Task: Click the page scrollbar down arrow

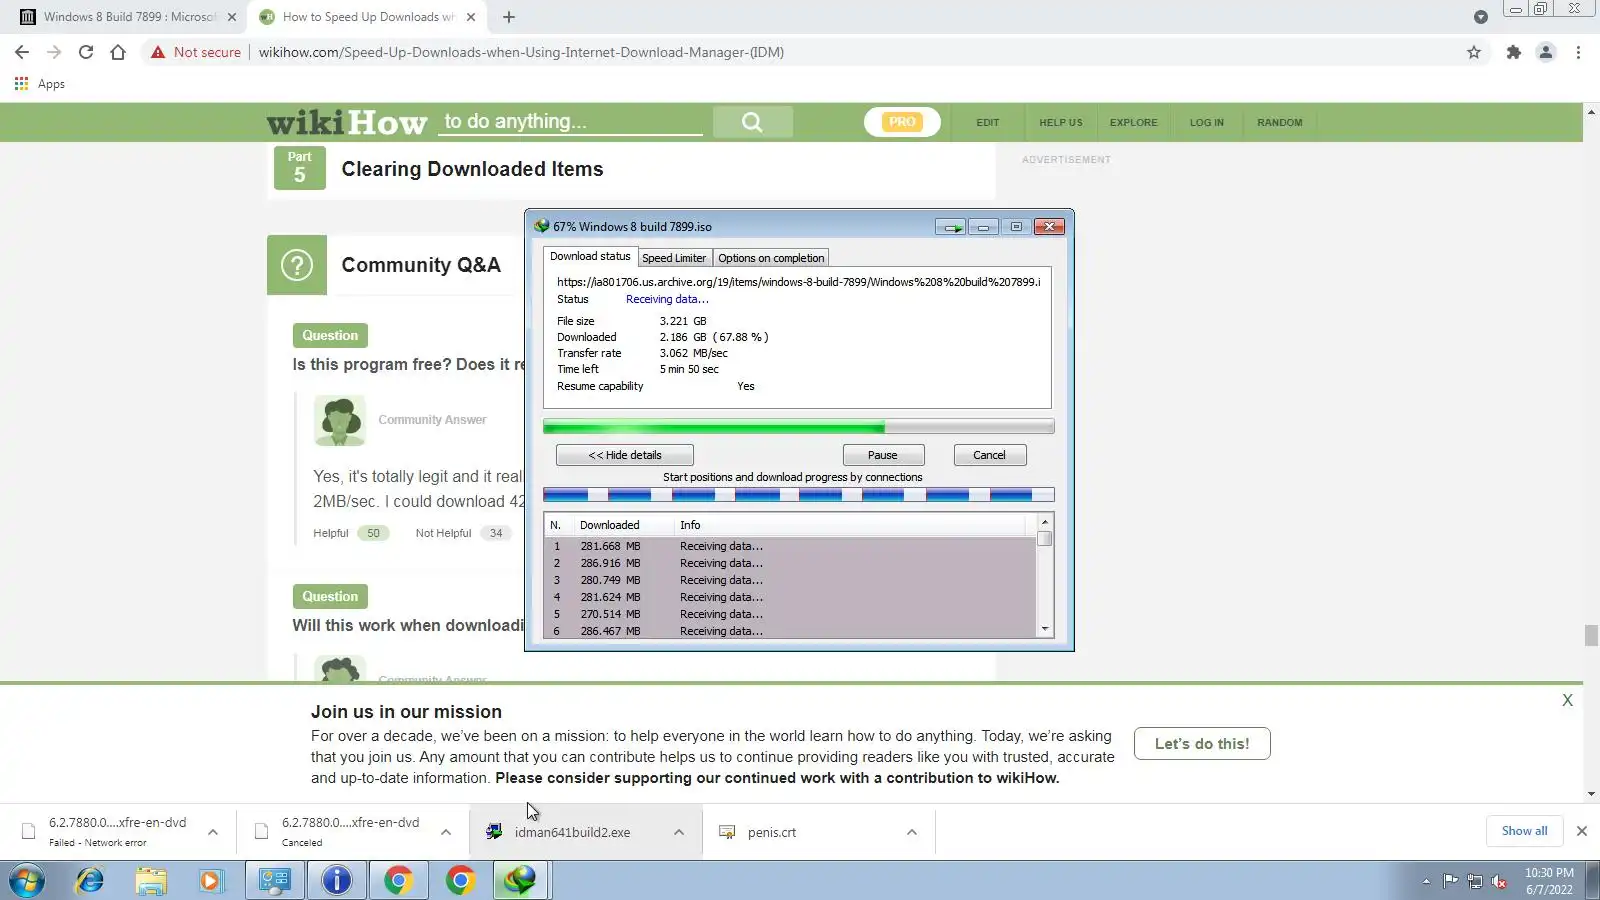Action: [1591, 794]
